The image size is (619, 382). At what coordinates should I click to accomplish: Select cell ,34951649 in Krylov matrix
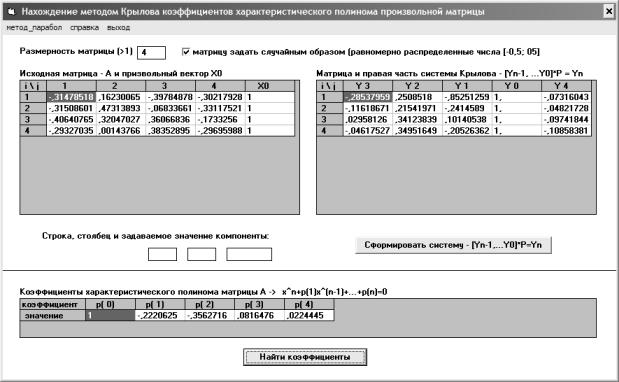418,131
